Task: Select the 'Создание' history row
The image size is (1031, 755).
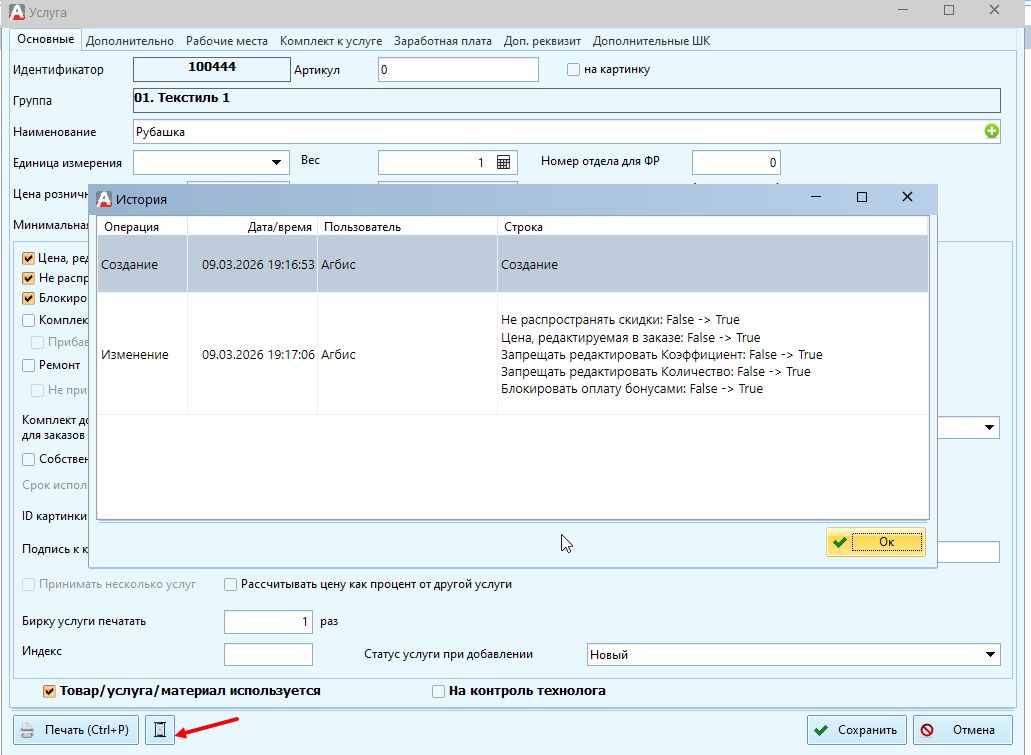Action: pyautogui.click(x=513, y=264)
